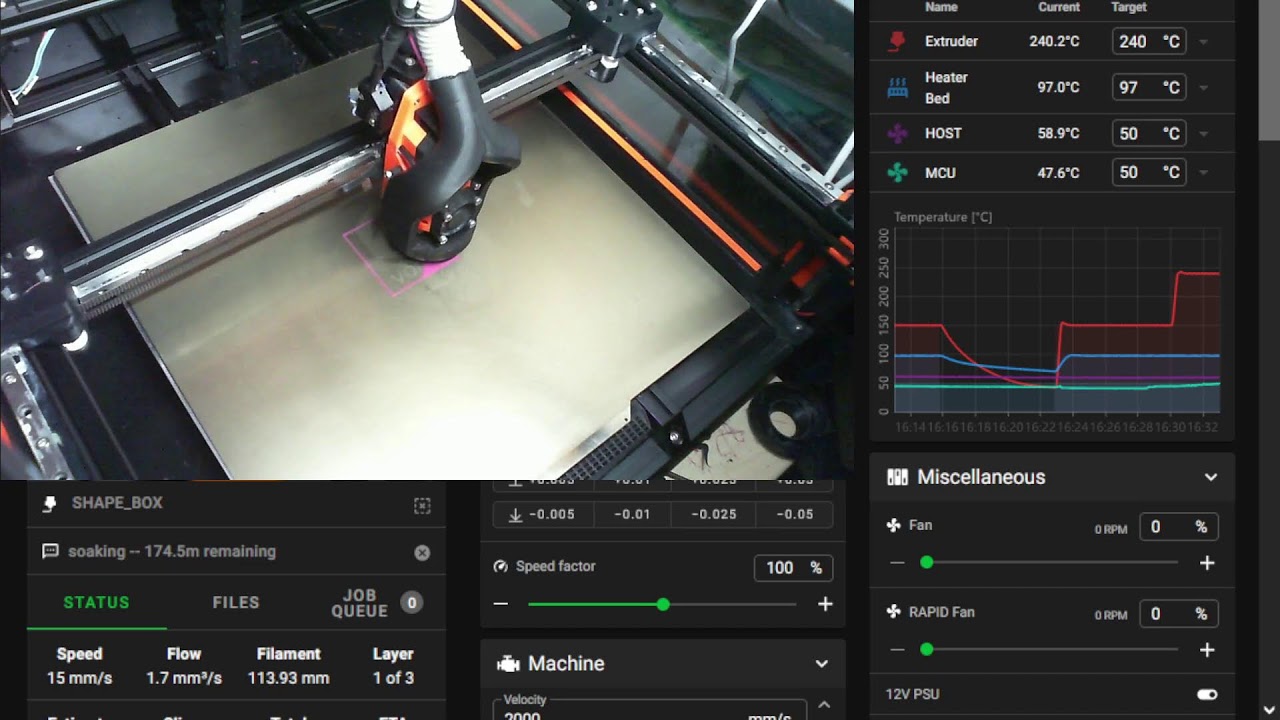Click the Layer value 1 of 3
The width and height of the screenshot is (1280, 720).
[393, 678]
